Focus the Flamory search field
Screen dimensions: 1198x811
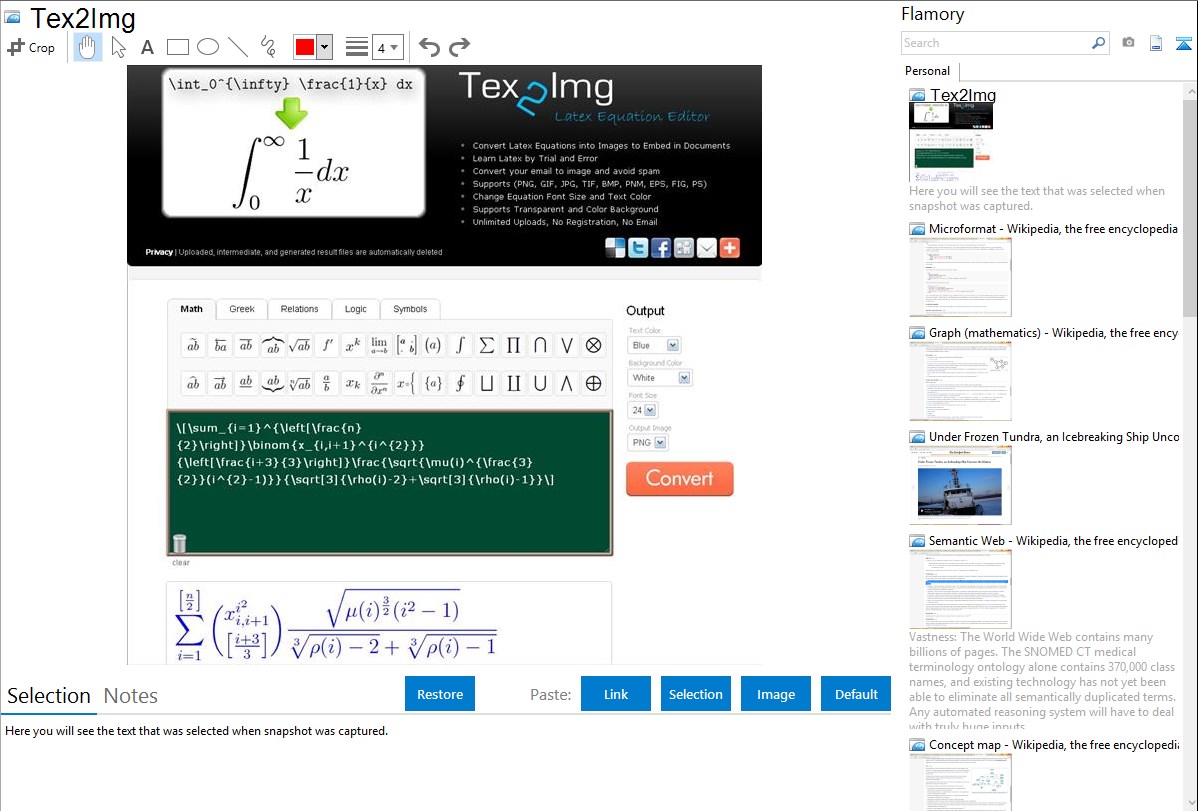[995, 43]
